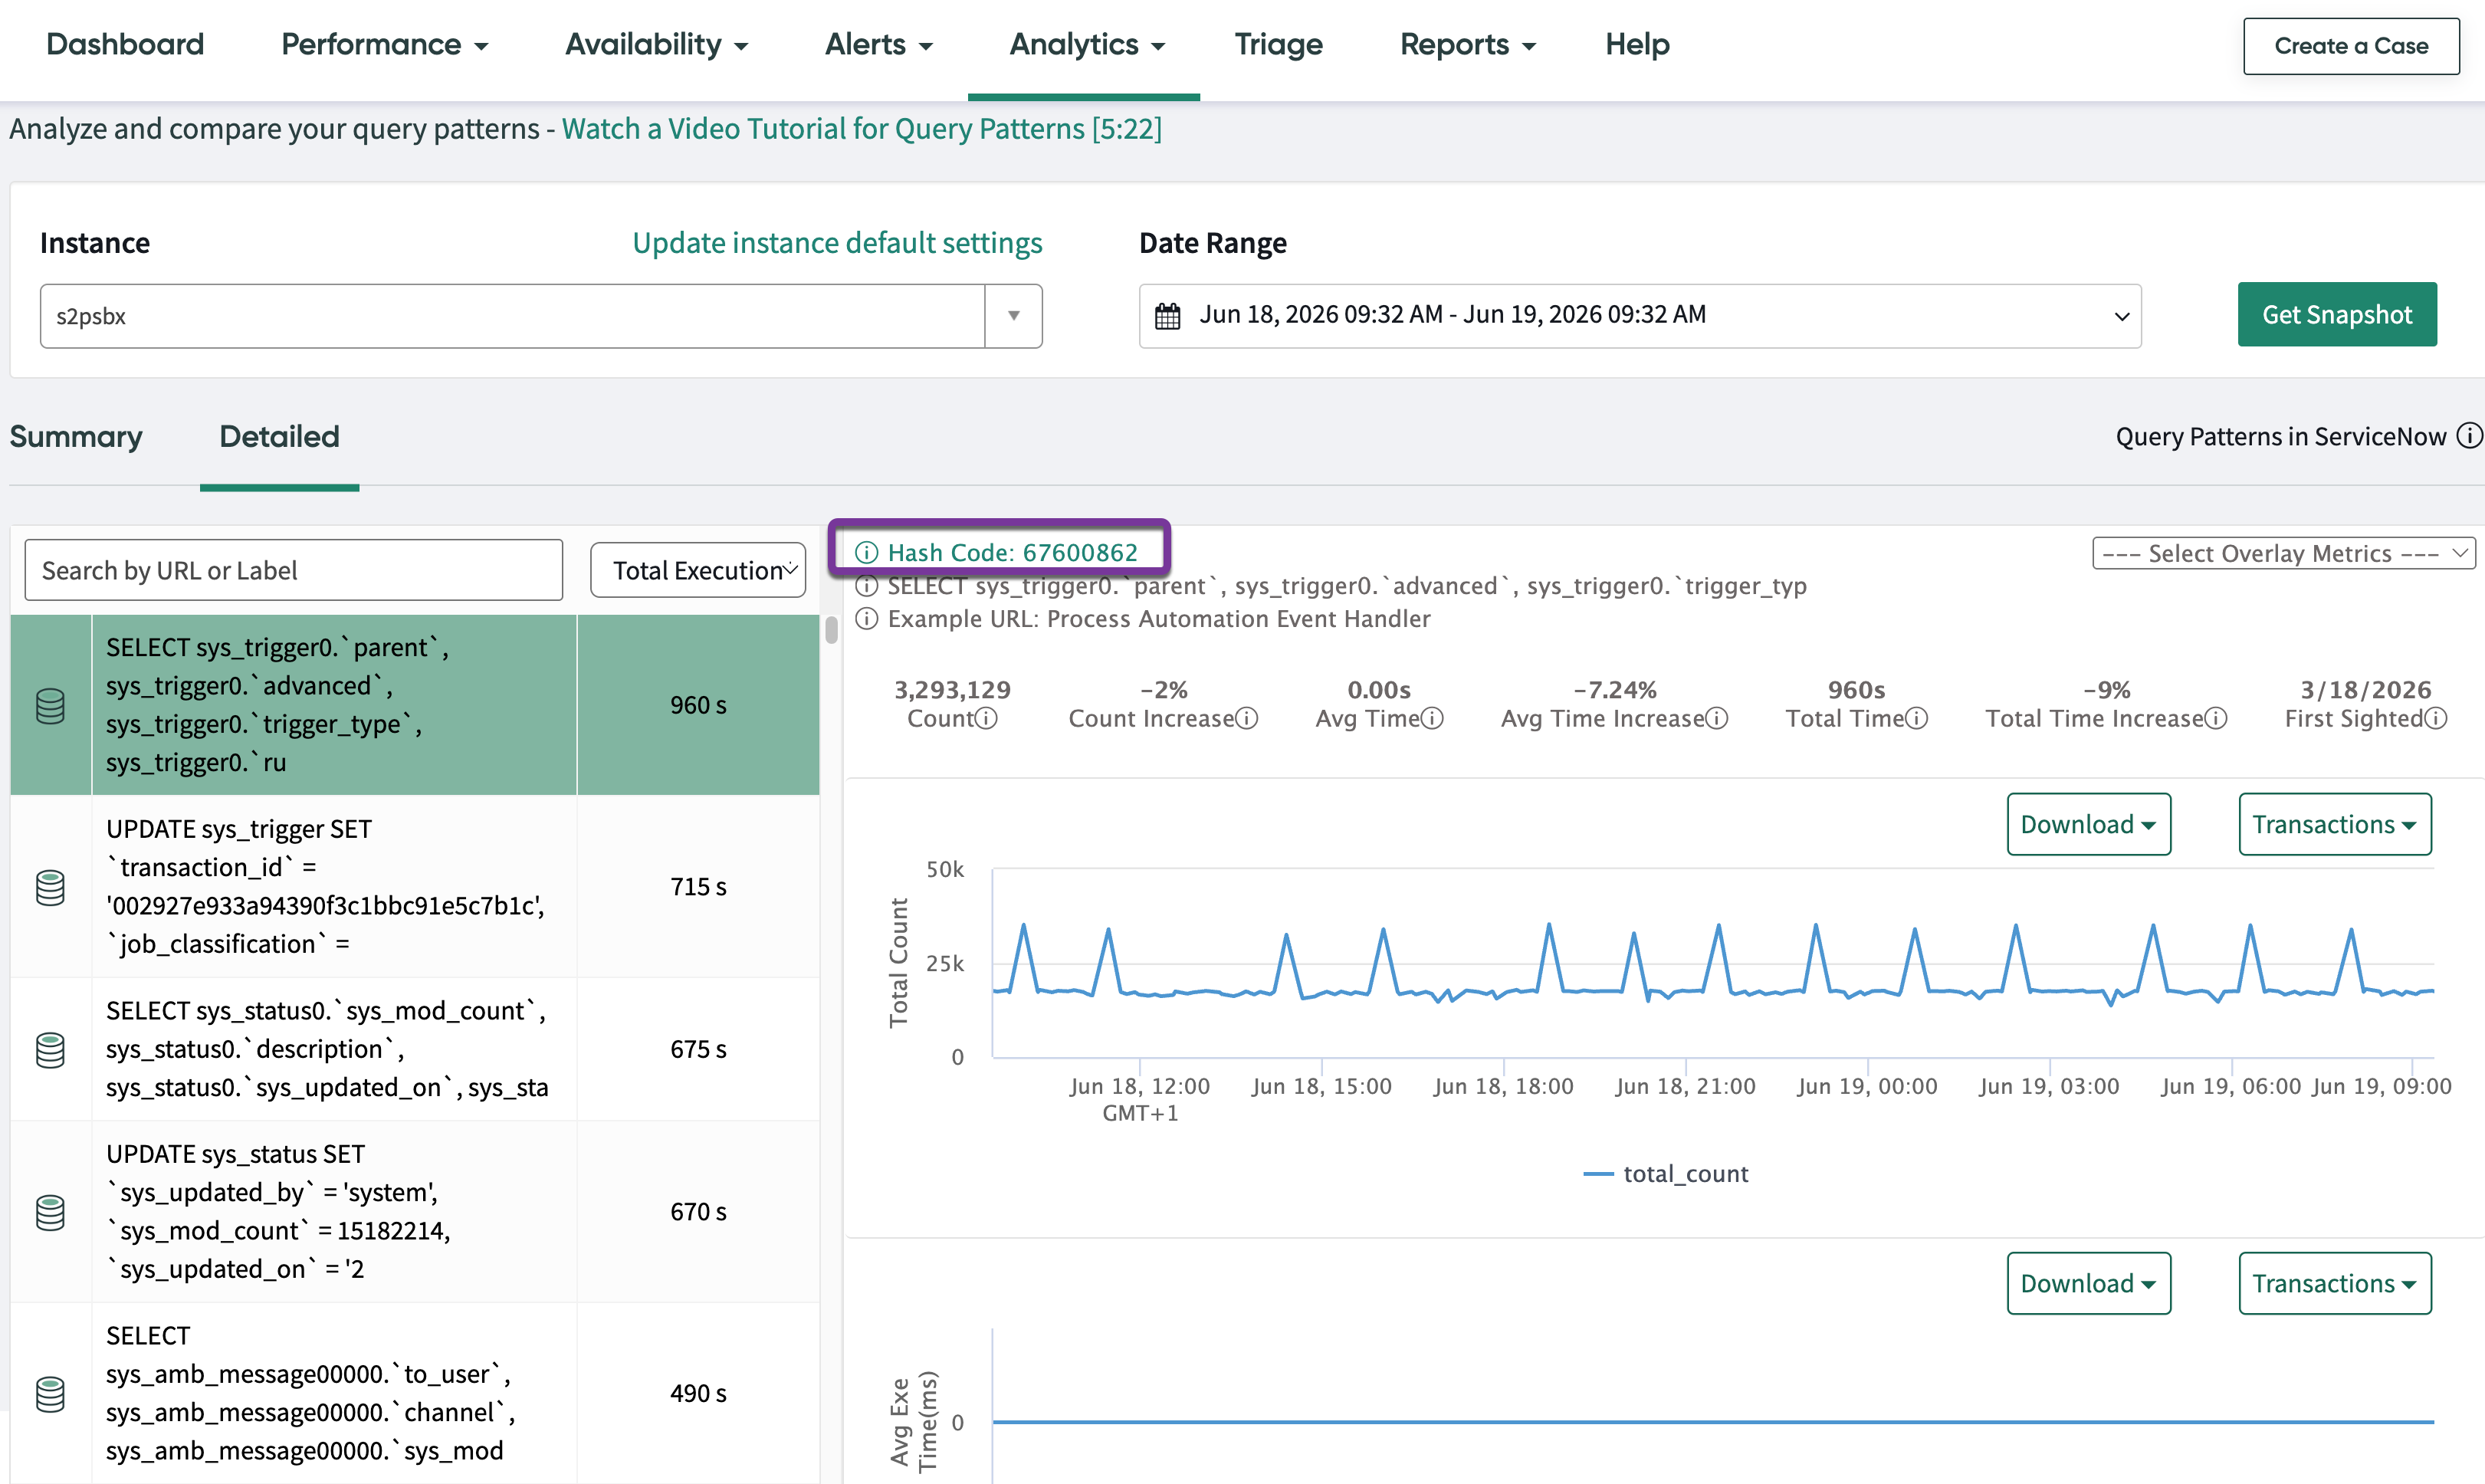
Task: Select the Detailed tab
Action: [279, 436]
